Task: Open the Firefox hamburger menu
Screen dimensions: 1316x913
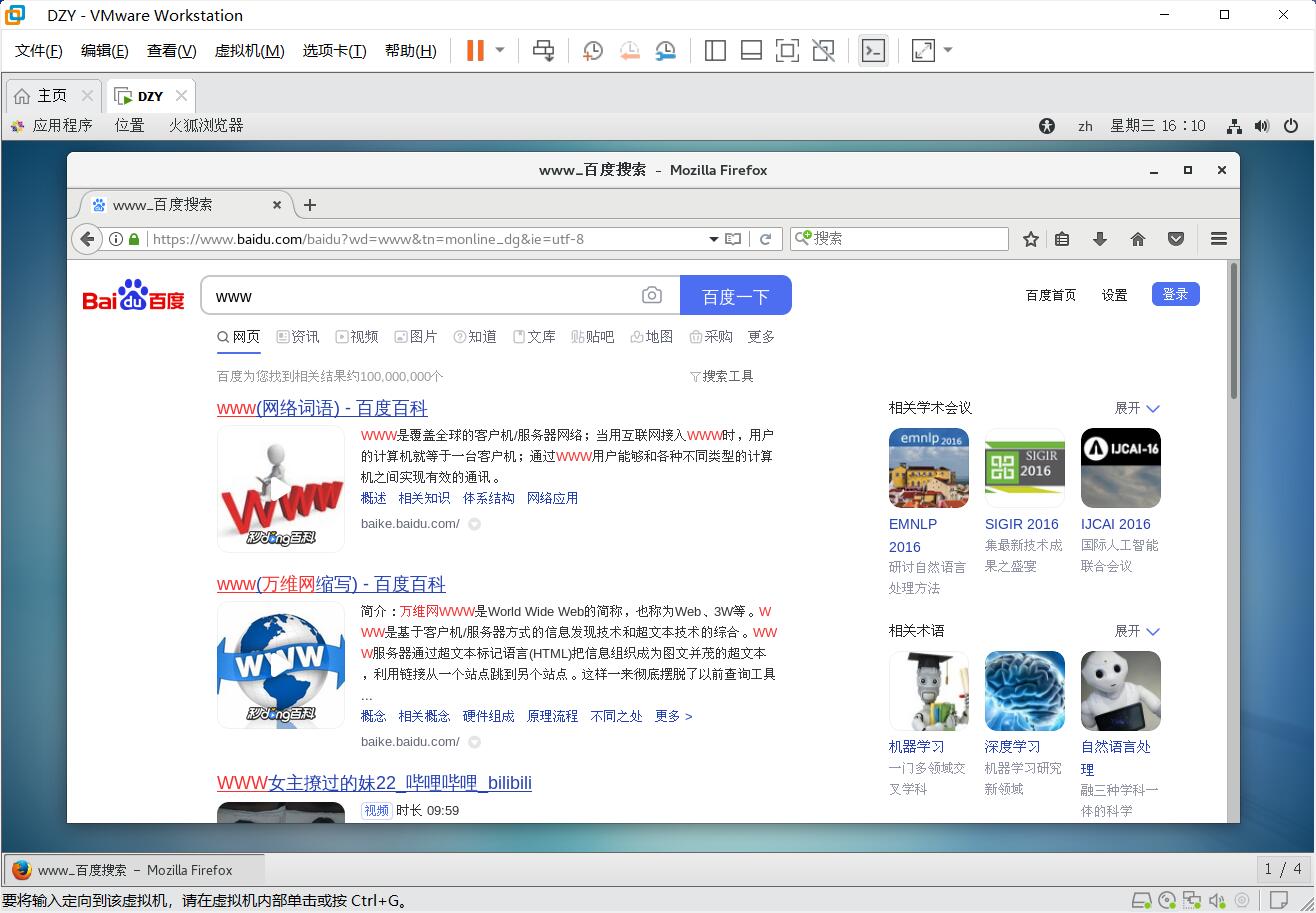Action: pos(1219,239)
